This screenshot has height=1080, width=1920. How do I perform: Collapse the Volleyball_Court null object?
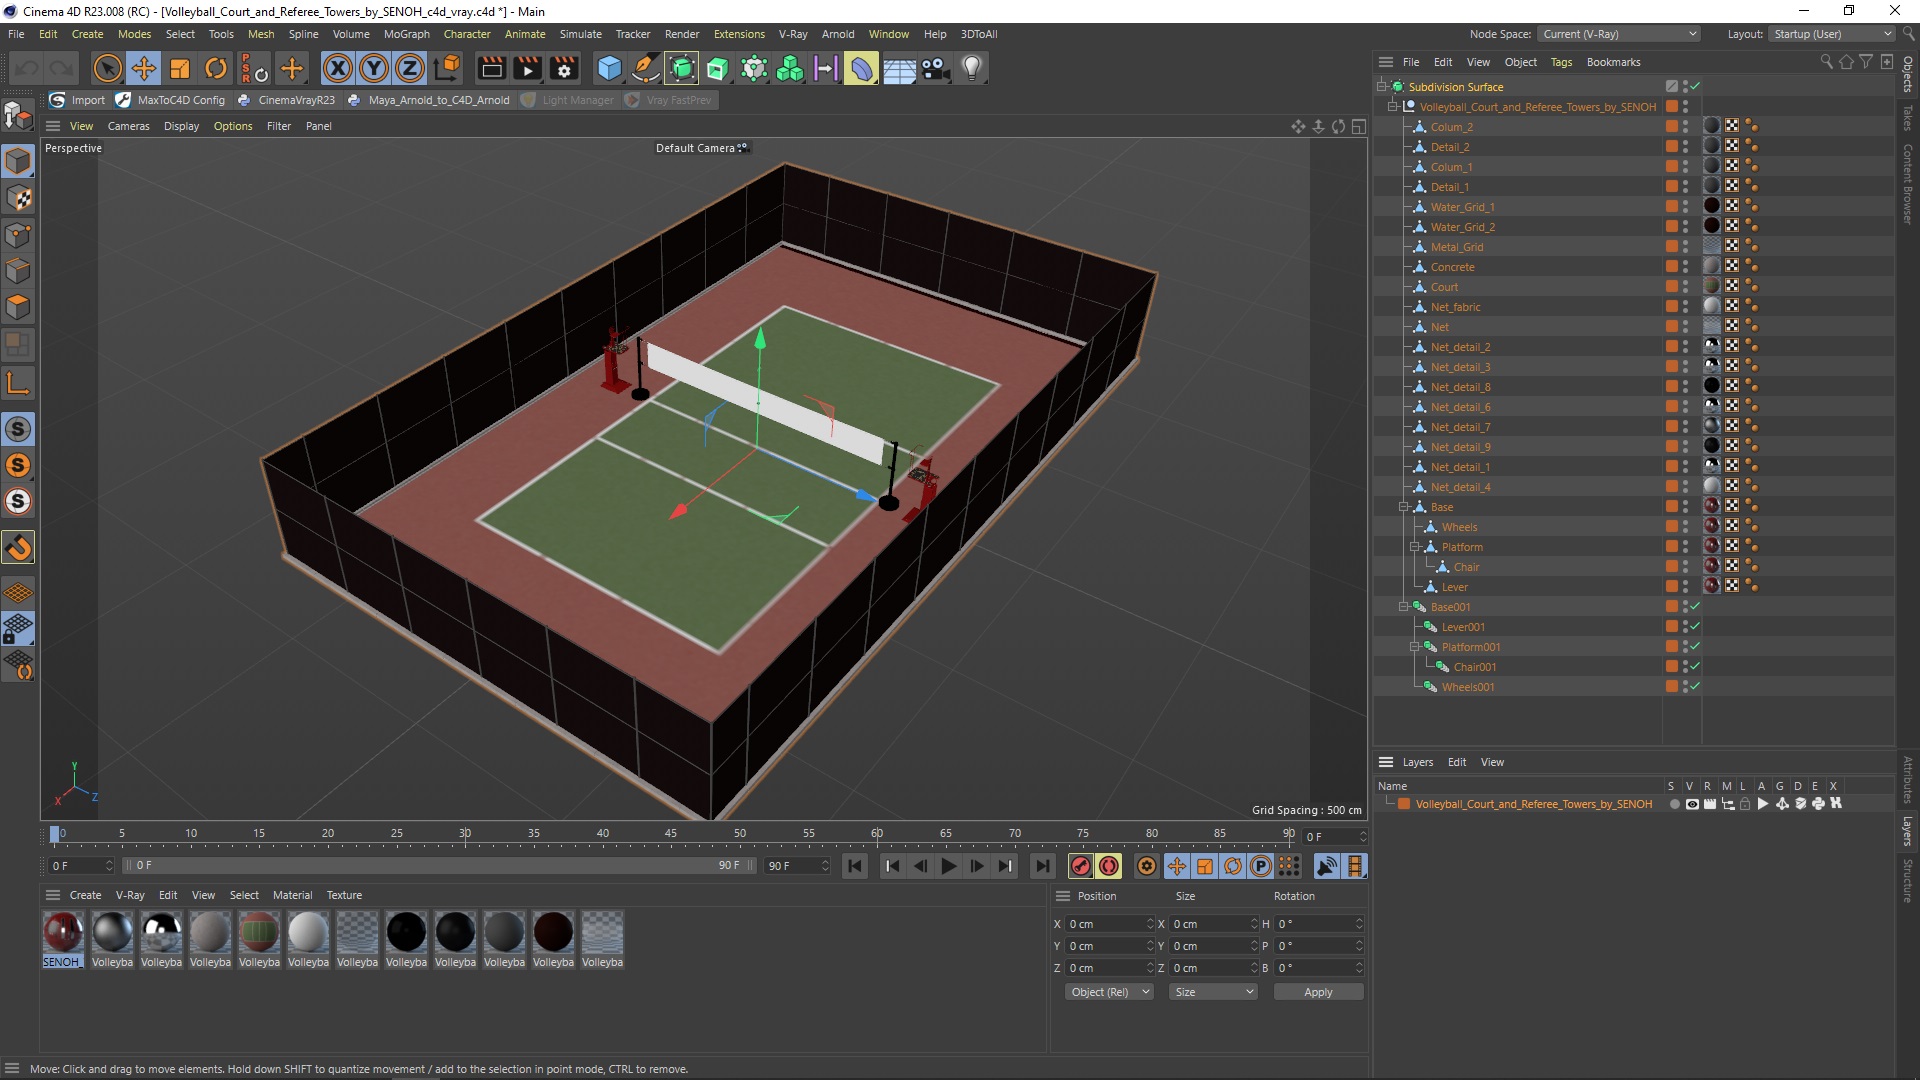[x=1393, y=107]
